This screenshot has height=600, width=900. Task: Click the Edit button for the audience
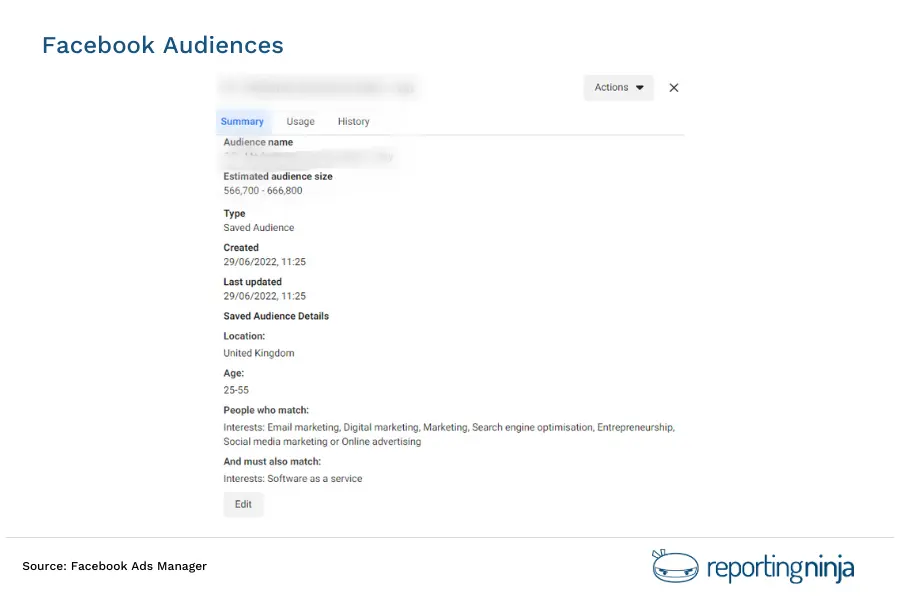click(243, 504)
